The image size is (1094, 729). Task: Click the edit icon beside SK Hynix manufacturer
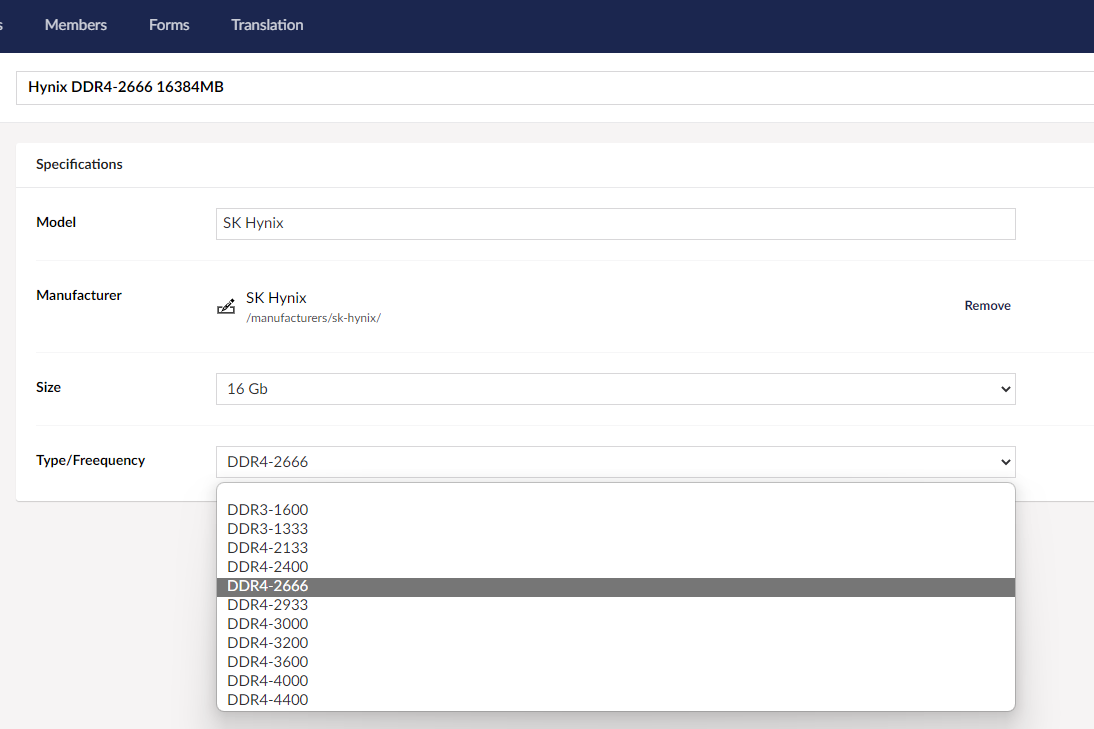click(x=226, y=306)
